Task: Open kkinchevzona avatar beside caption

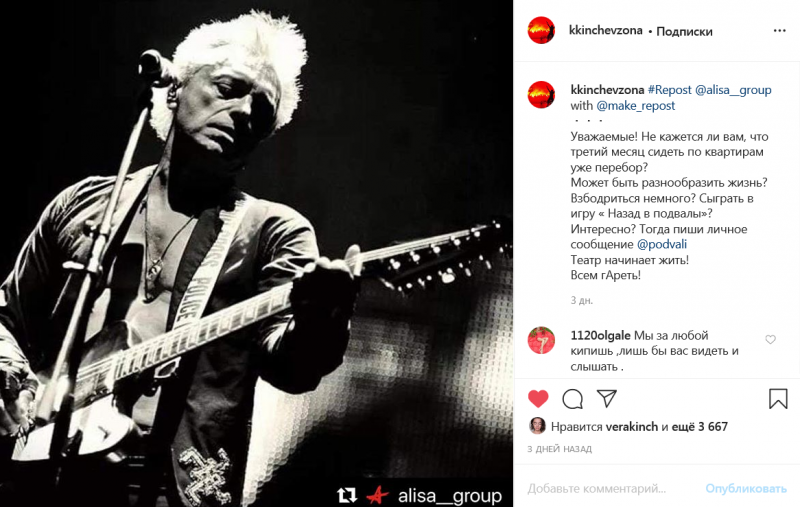Action: 541,95
